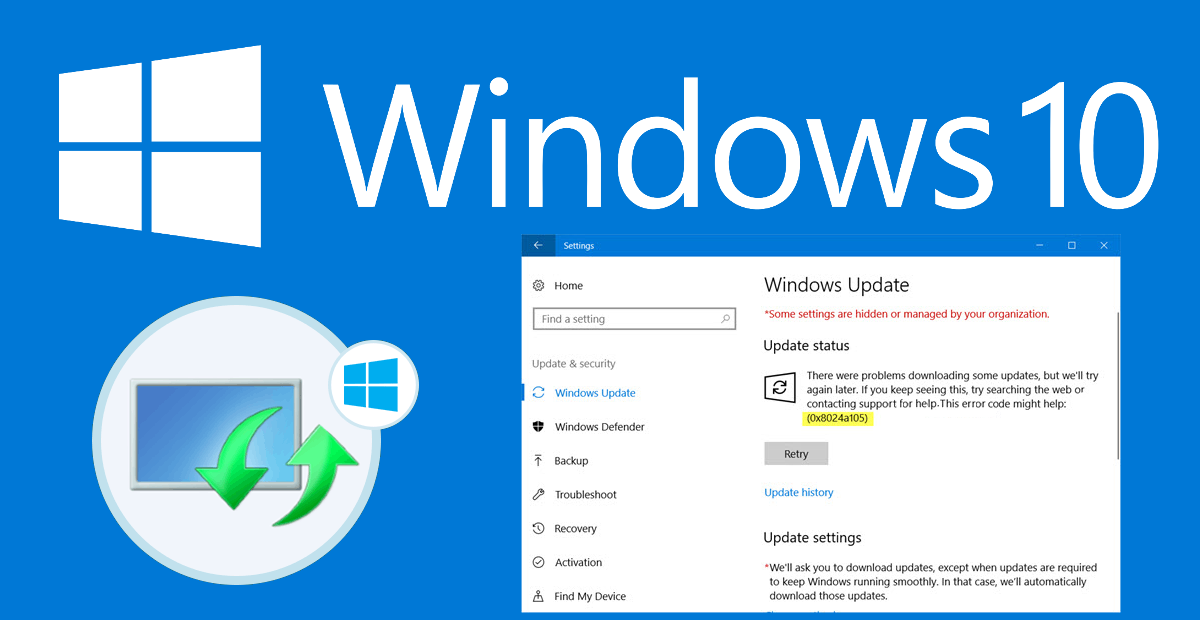This screenshot has height=620, width=1200.
Task: Open Windows Defender settings
Action: coord(600,427)
